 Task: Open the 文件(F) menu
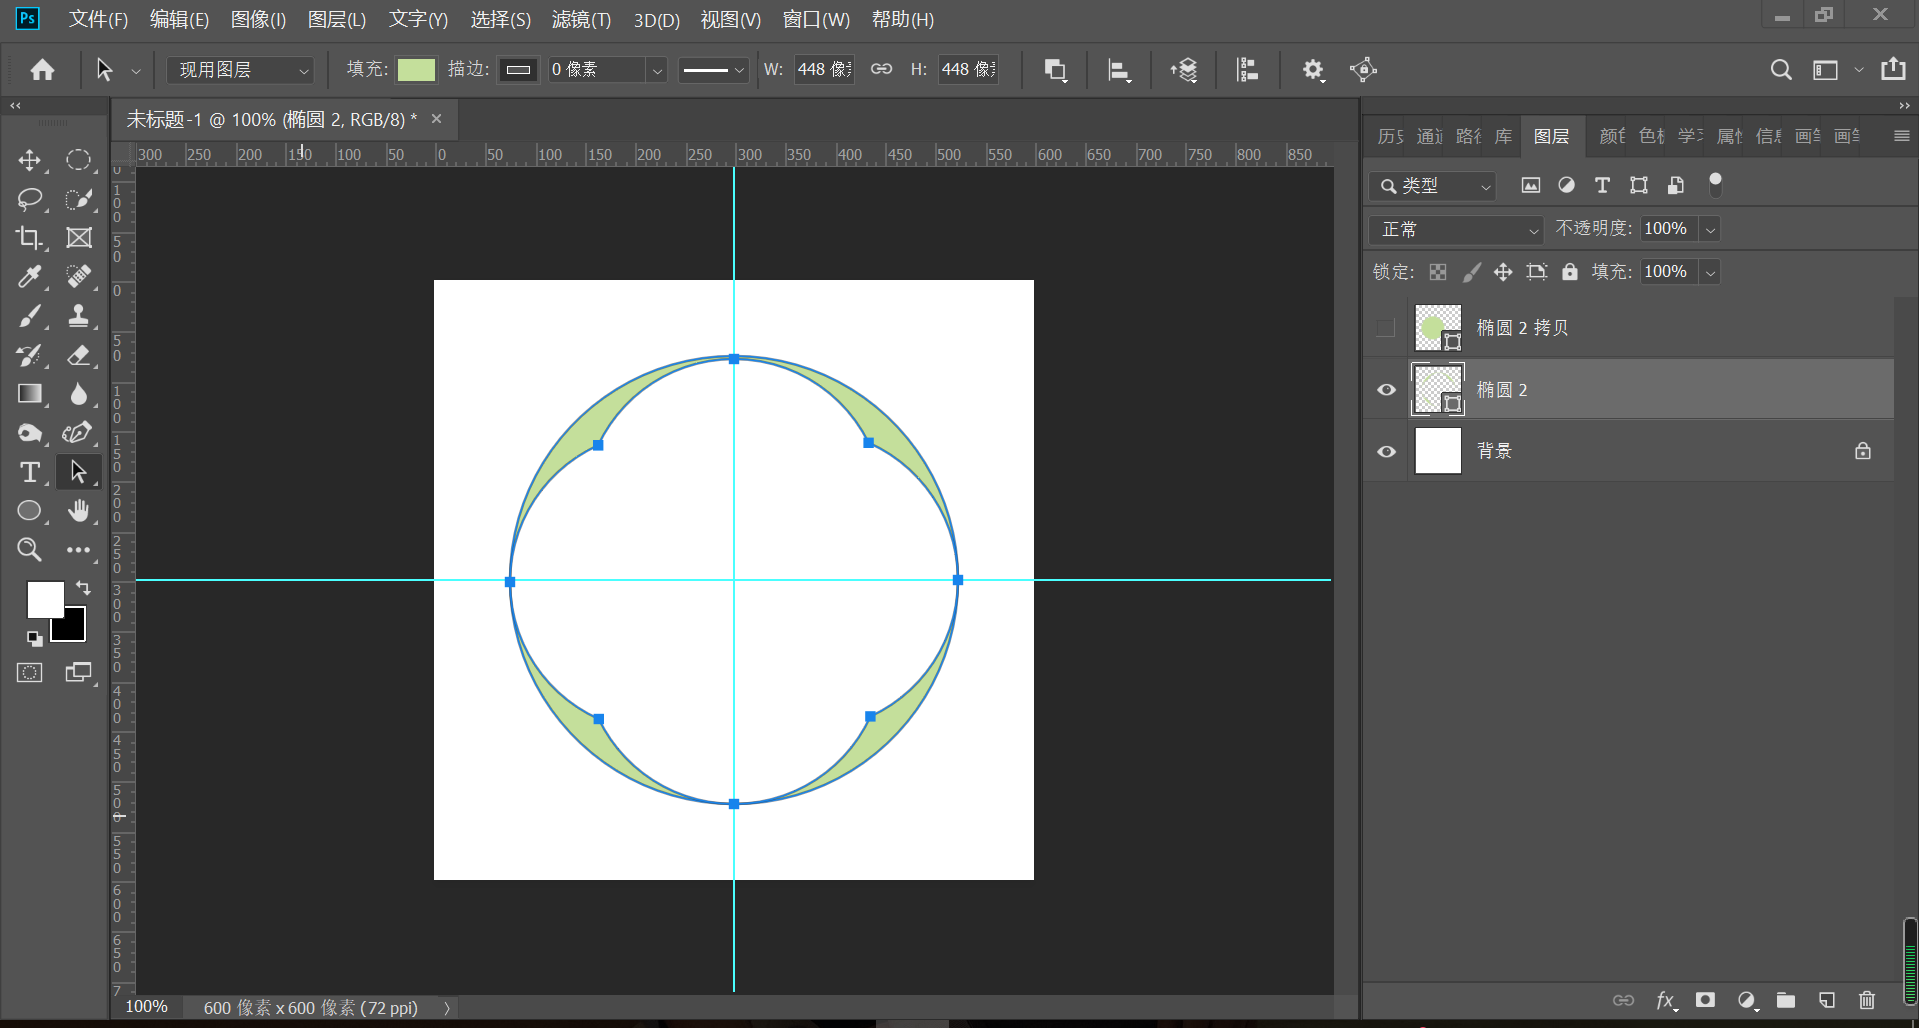[x=98, y=20]
